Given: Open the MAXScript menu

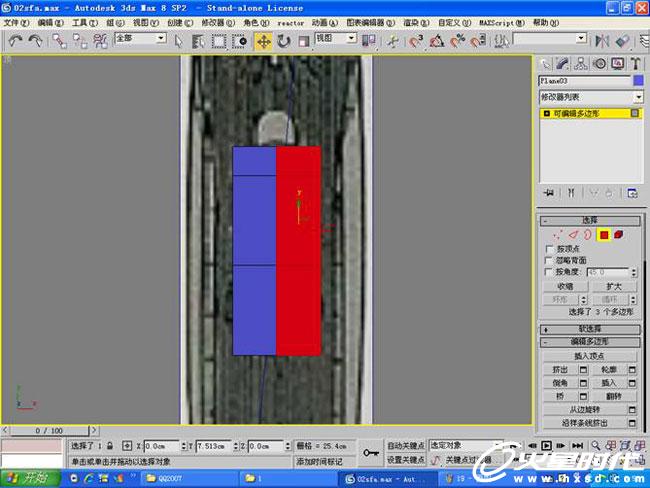Looking at the screenshot, I should coord(502,23).
